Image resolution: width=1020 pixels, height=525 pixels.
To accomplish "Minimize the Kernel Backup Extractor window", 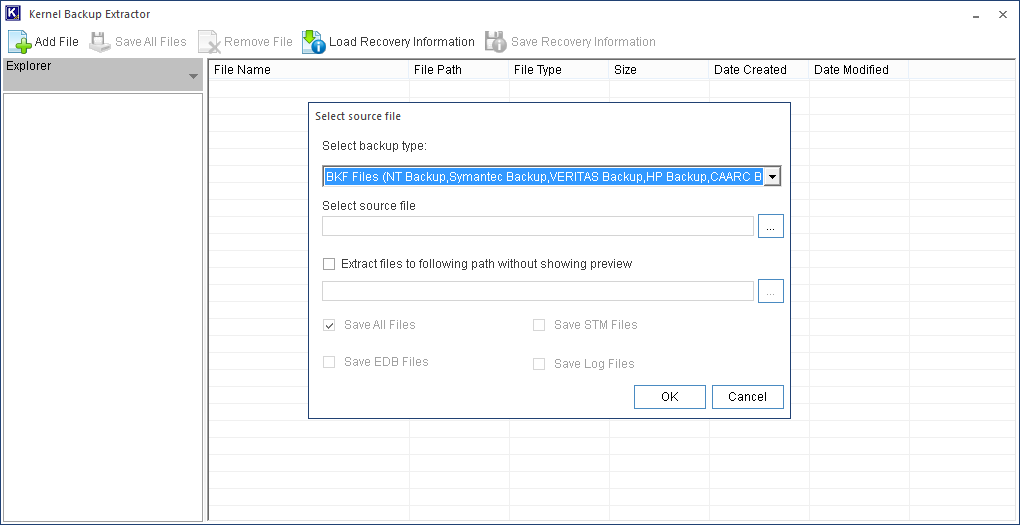I will pyautogui.click(x=976, y=14).
